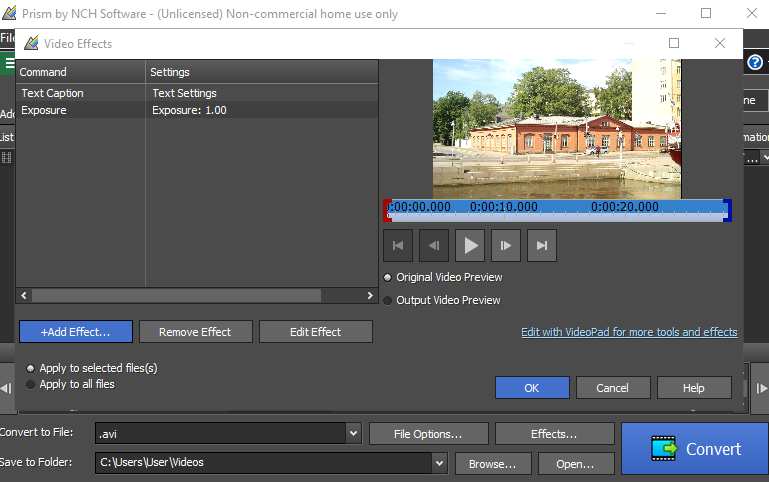769x482 pixels.
Task: Open Edit with VideoPad link
Action: [x=629, y=332]
